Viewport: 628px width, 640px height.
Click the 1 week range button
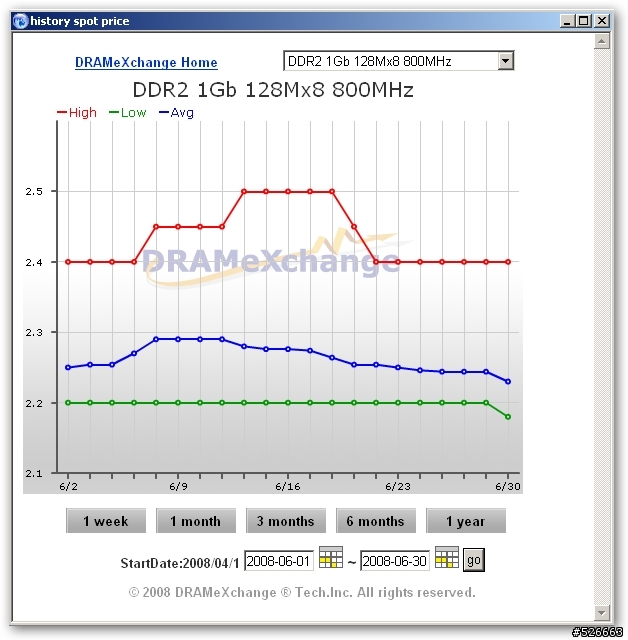tap(106, 521)
